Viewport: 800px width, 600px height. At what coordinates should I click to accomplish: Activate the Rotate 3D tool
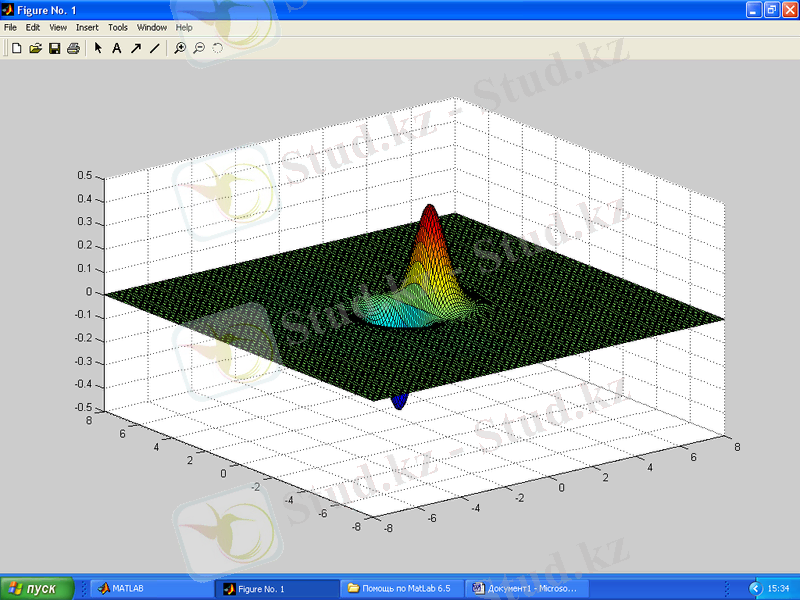(x=217, y=47)
